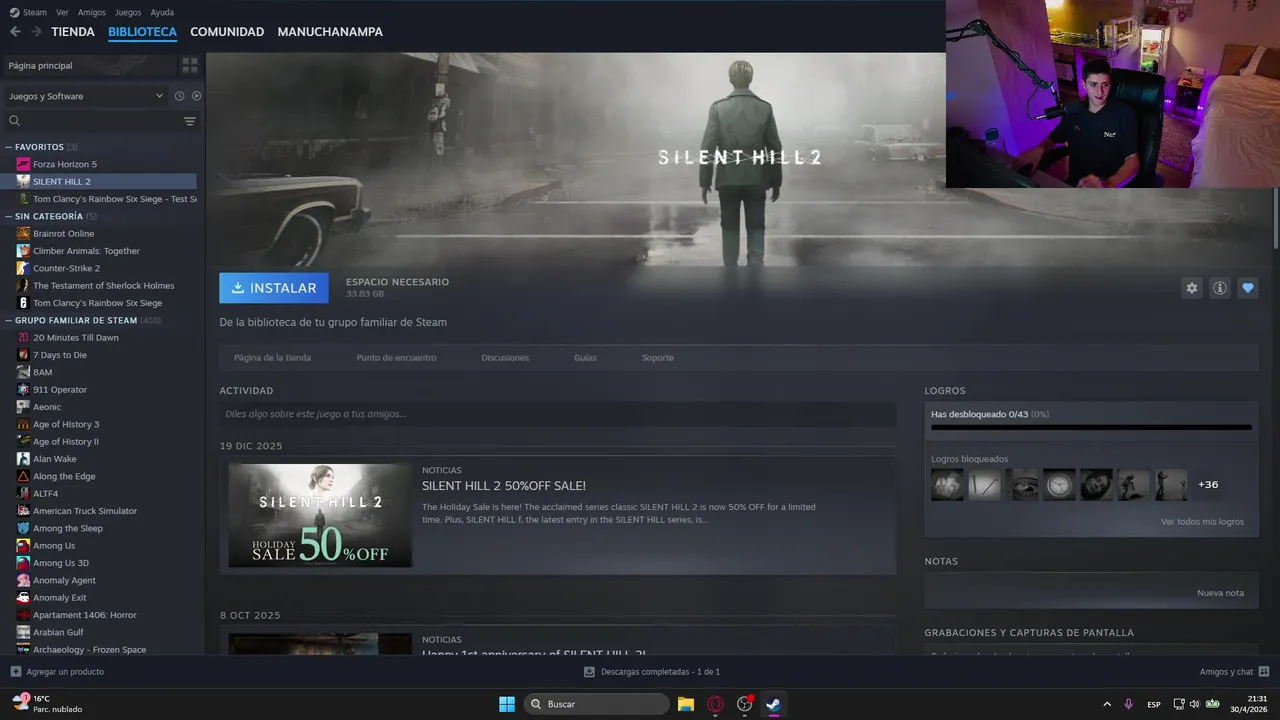Open Amigos y chat

[x=1234, y=672]
